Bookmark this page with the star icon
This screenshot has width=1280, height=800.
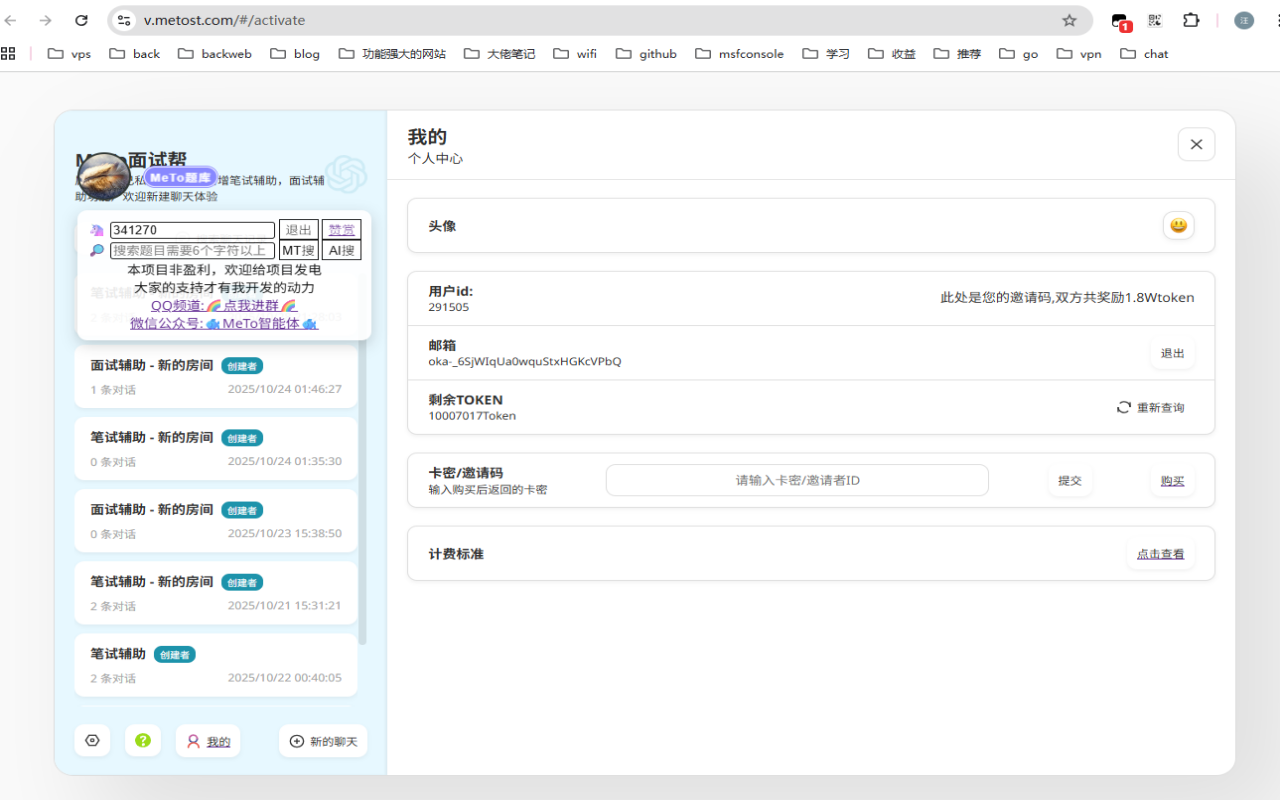(x=1069, y=20)
